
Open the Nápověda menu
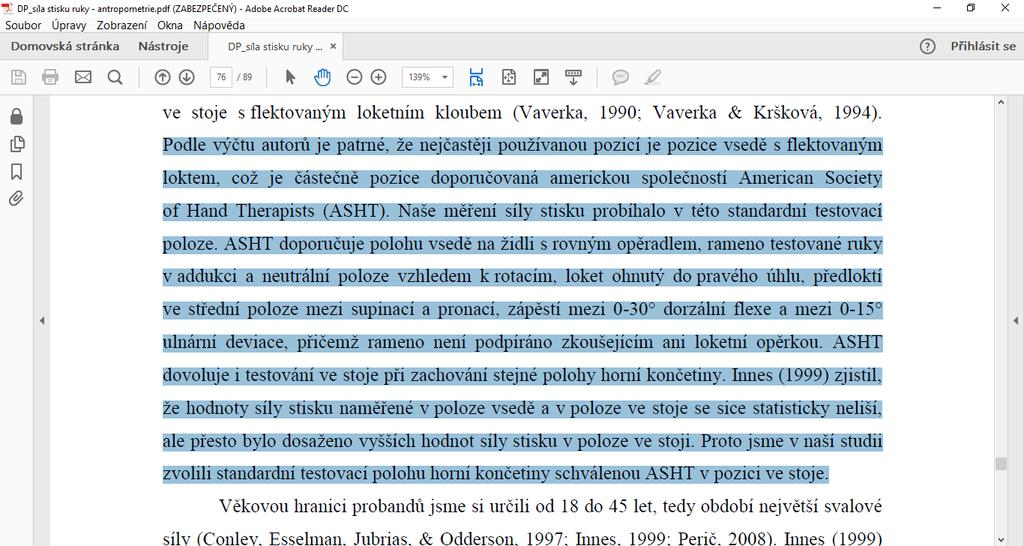pyautogui.click(x=219, y=25)
